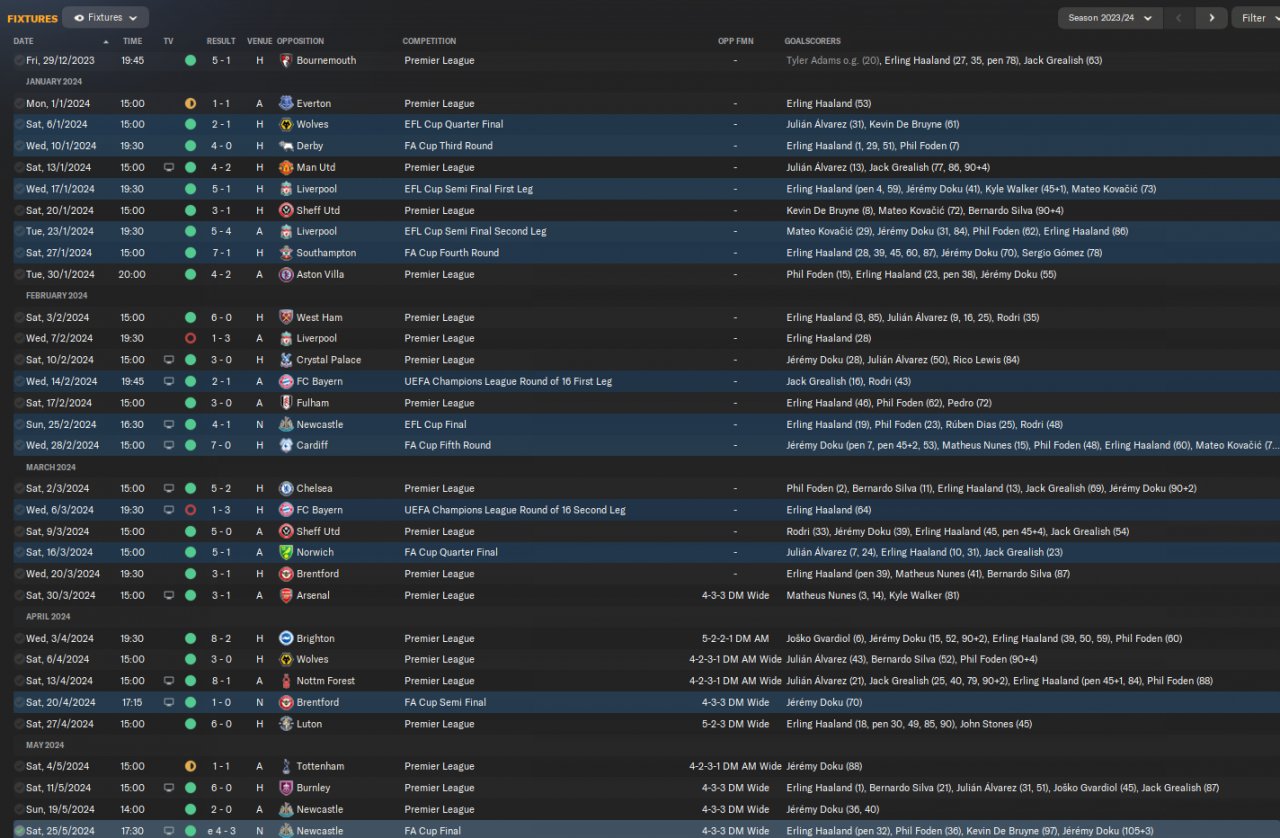
Task: Click the Man Utd club badge
Action: pos(286,168)
